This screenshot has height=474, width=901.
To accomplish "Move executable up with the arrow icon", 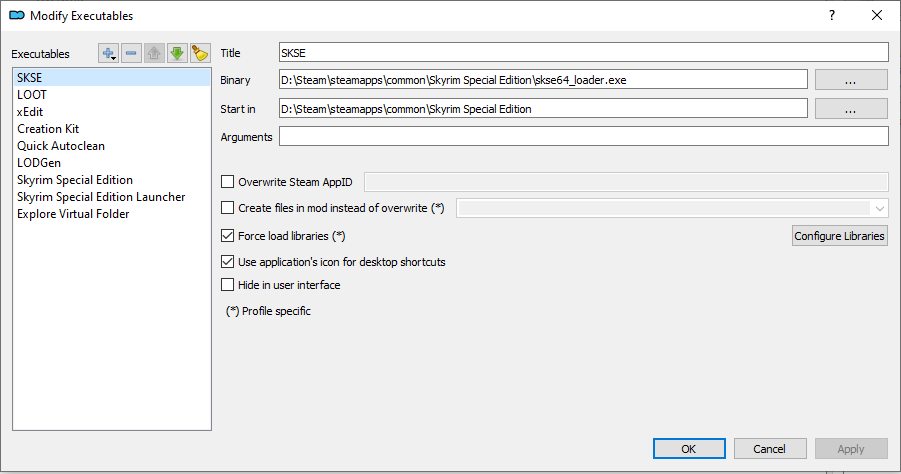I will [154, 53].
